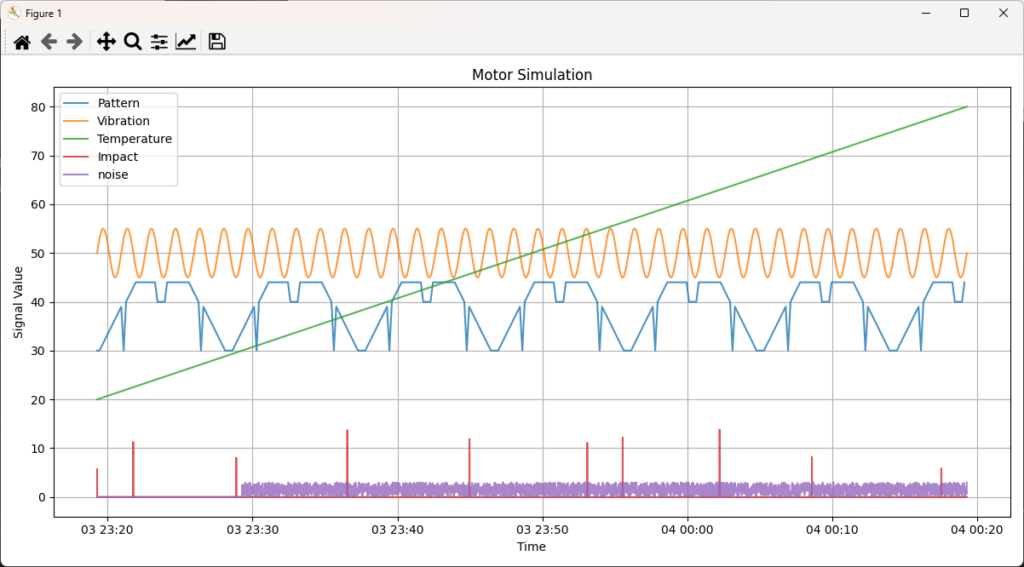This screenshot has width=1024, height=567.
Task: Maximize the Figure 1 window
Action: coord(964,13)
